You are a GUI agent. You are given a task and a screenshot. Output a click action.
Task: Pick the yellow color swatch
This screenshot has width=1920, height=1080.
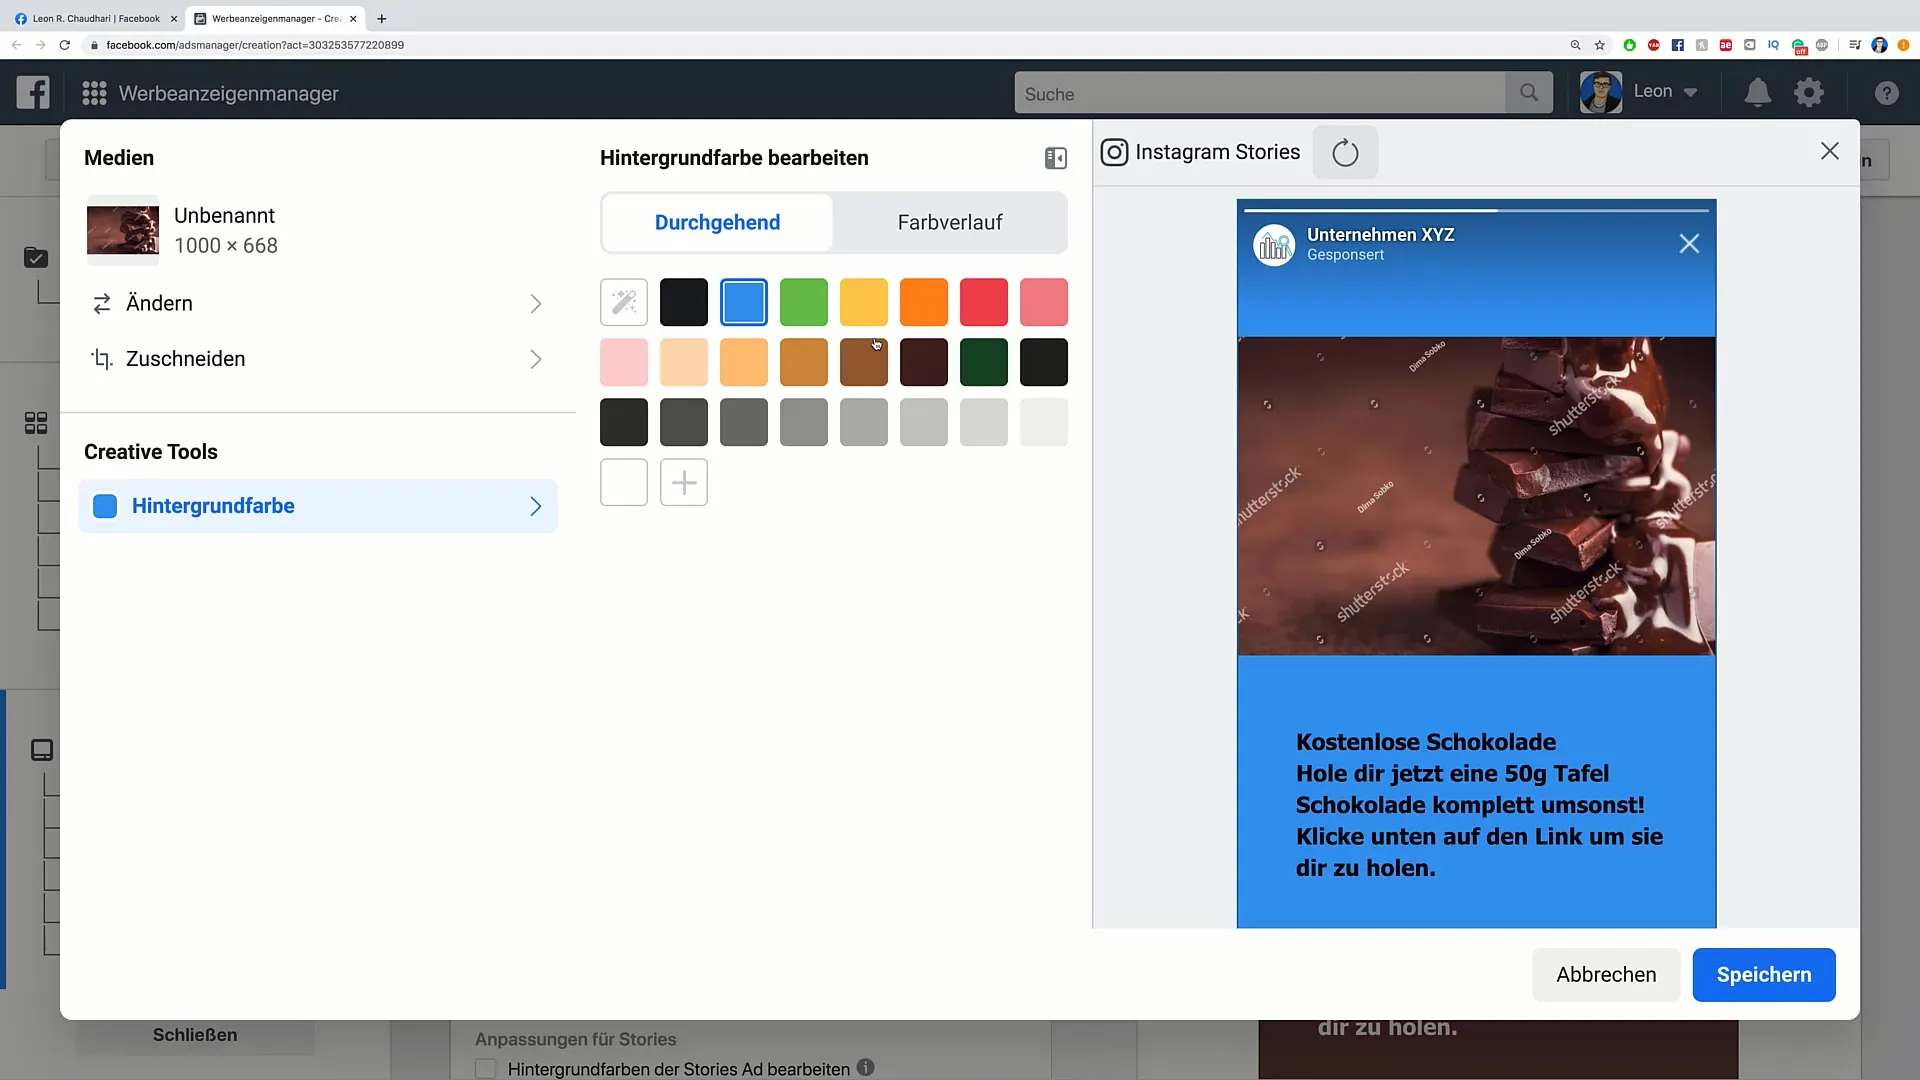click(x=864, y=302)
